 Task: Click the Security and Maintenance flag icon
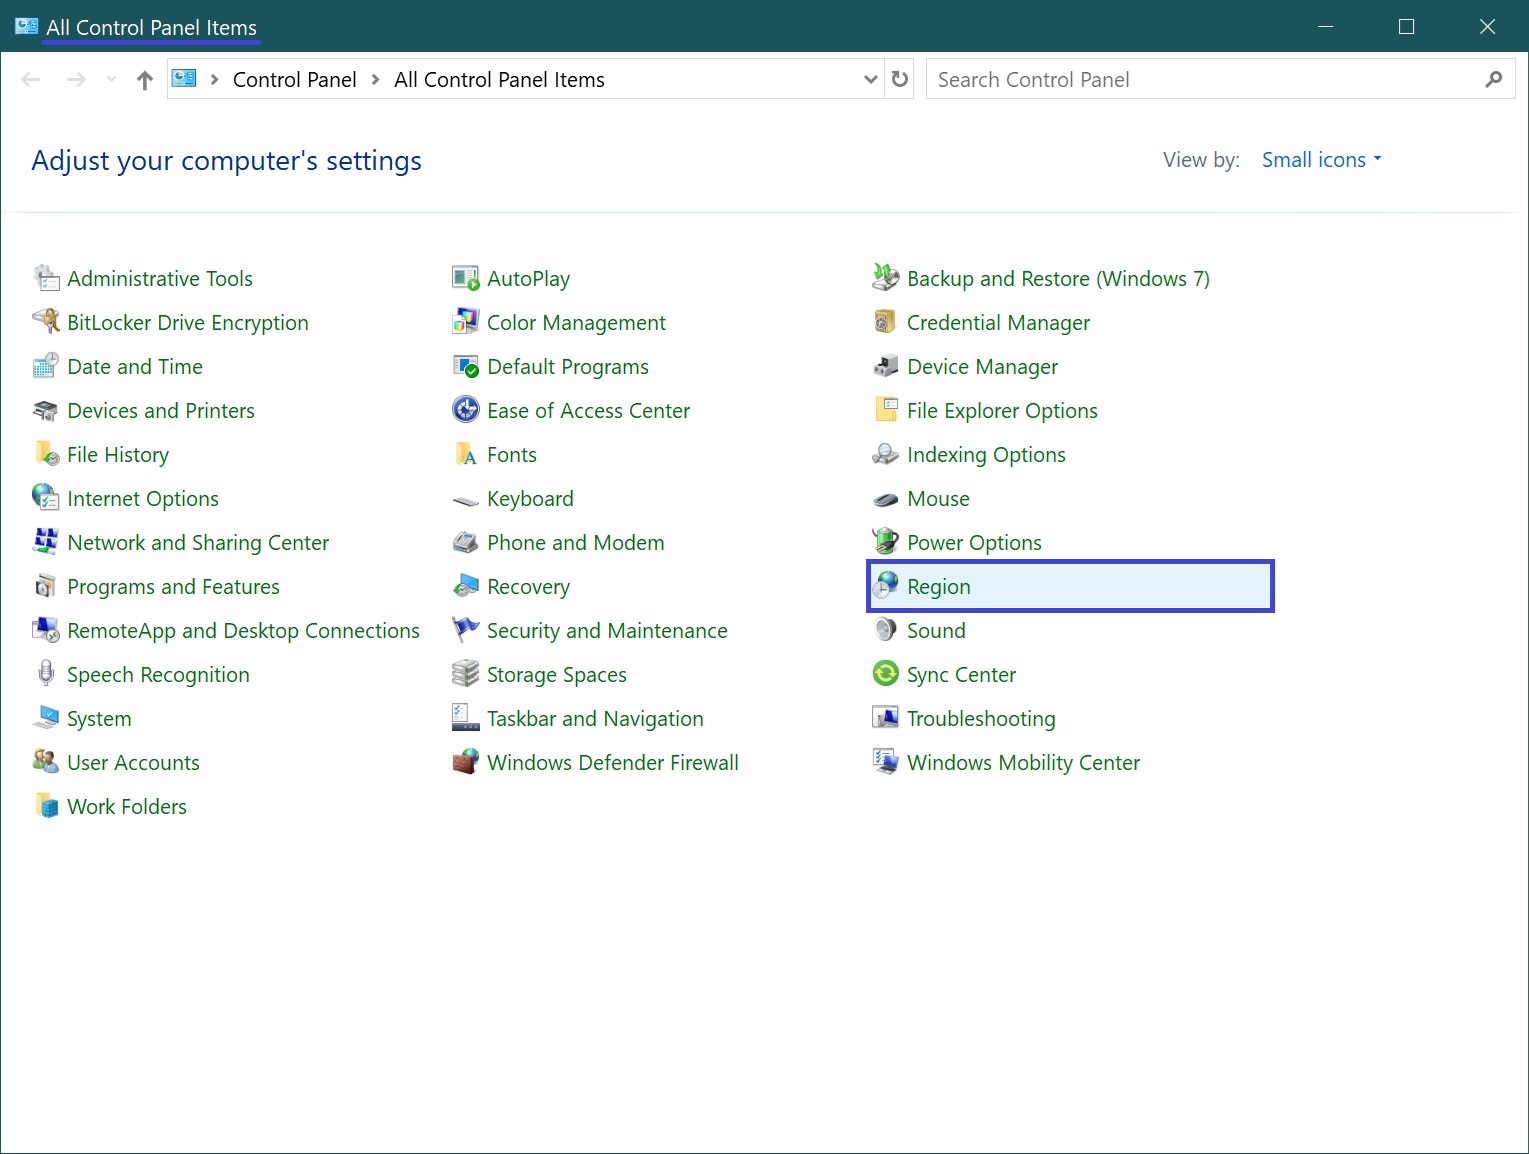[466, 630]
